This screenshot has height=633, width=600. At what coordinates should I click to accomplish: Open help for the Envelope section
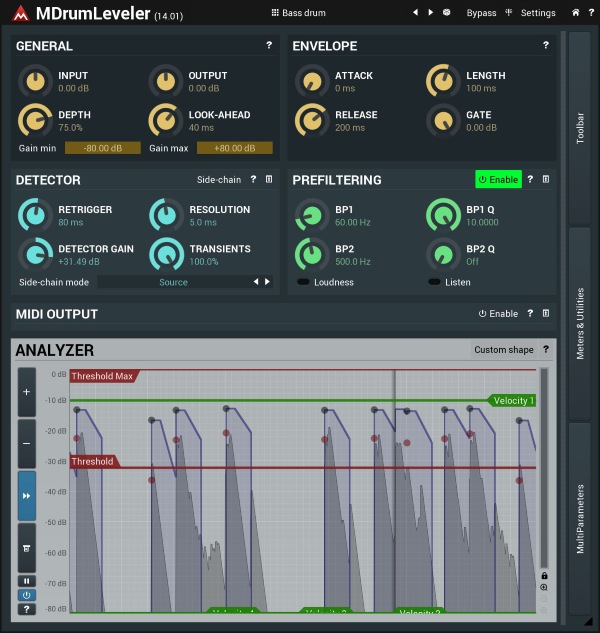545,46
